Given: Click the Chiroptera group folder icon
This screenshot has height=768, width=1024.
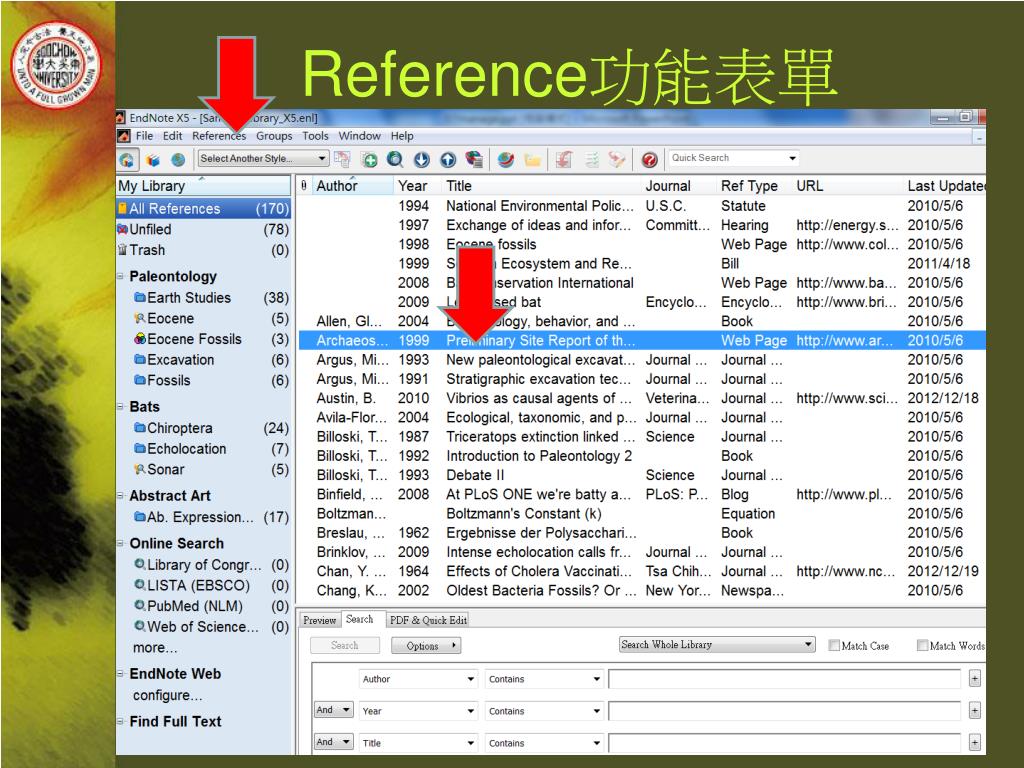Looking at the screenshot, I should click(x=140, y=428).
